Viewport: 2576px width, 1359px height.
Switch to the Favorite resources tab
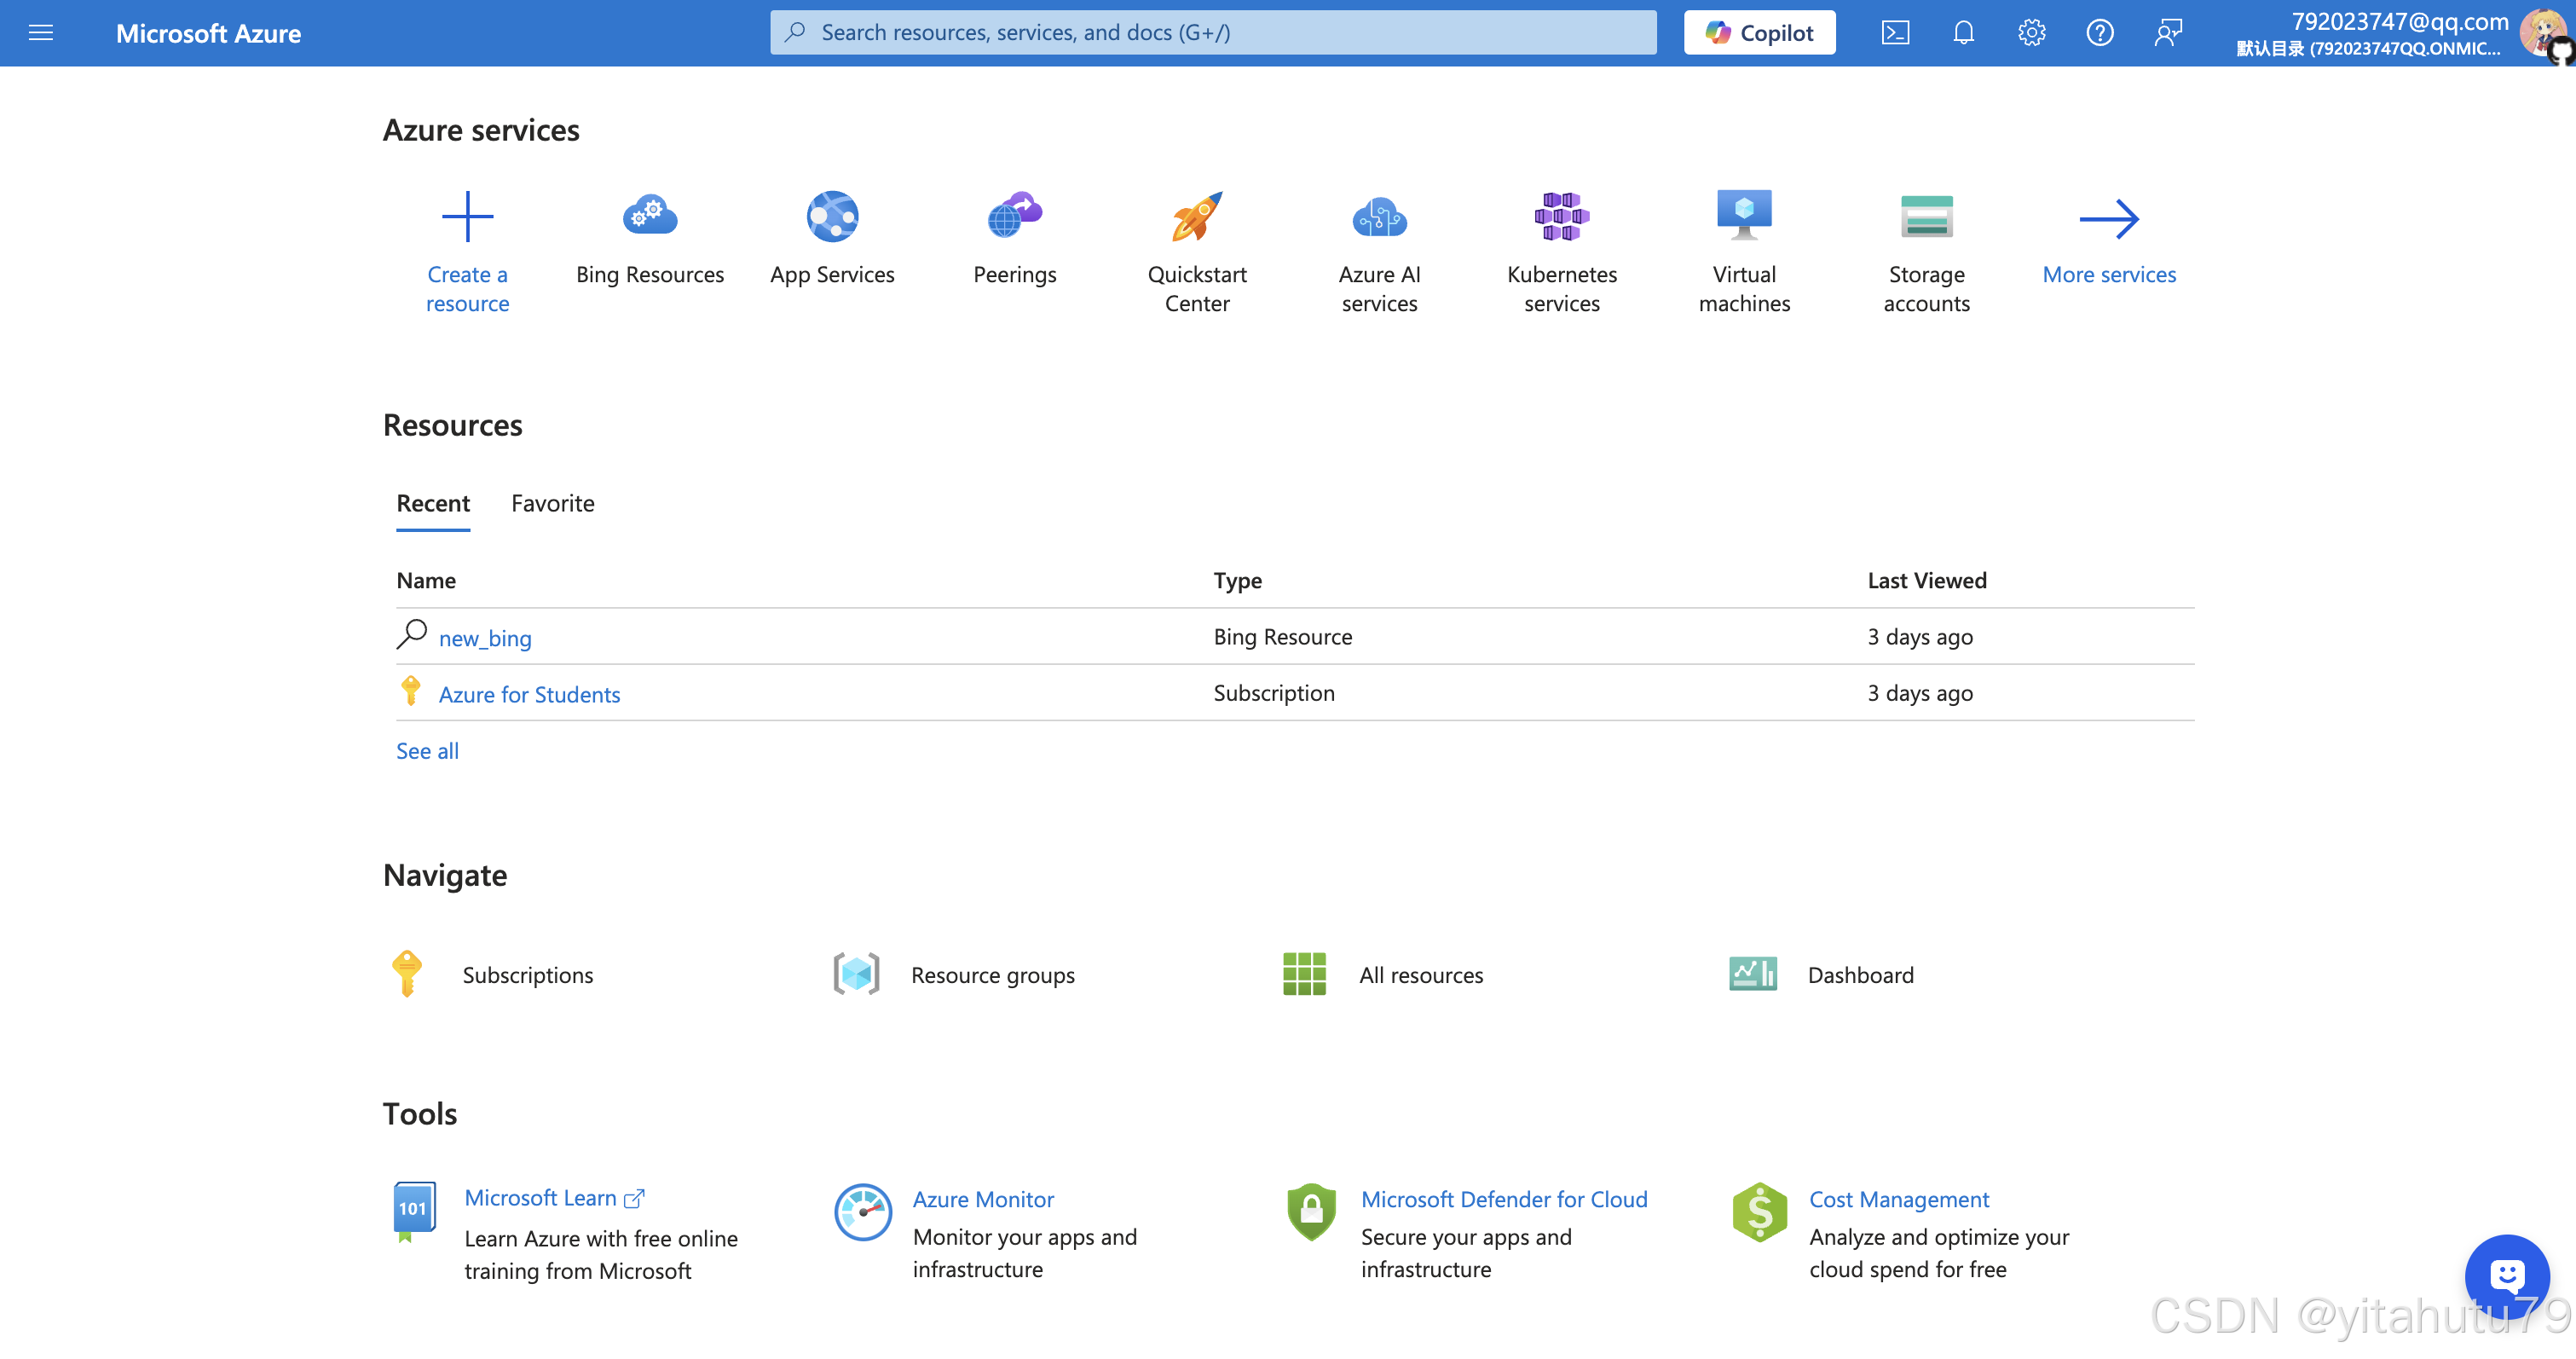coord(552,503)
